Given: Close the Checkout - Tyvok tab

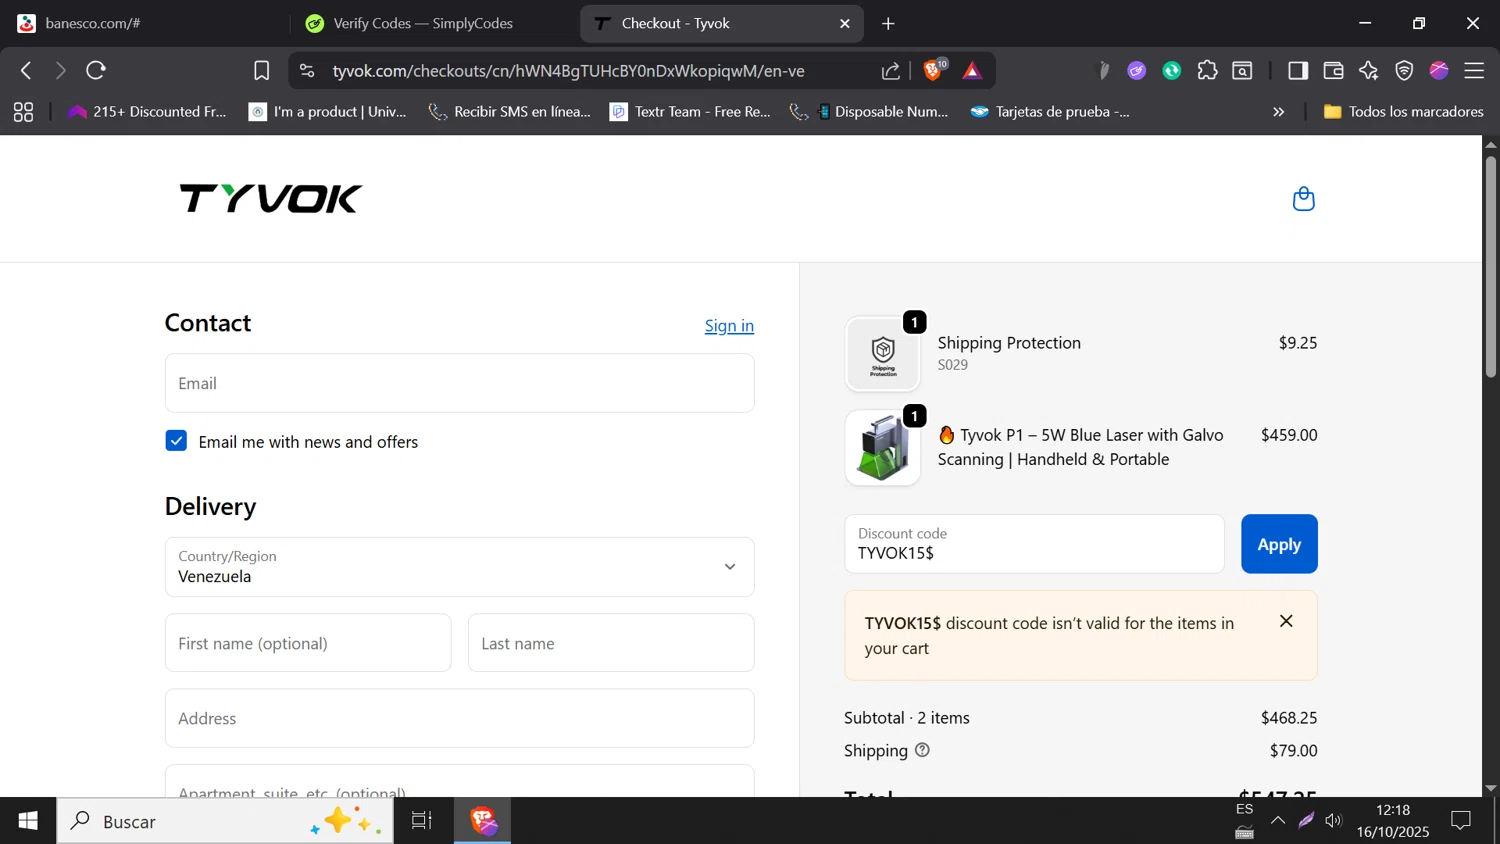Looking at the screenshot, I should click(845, 23).
